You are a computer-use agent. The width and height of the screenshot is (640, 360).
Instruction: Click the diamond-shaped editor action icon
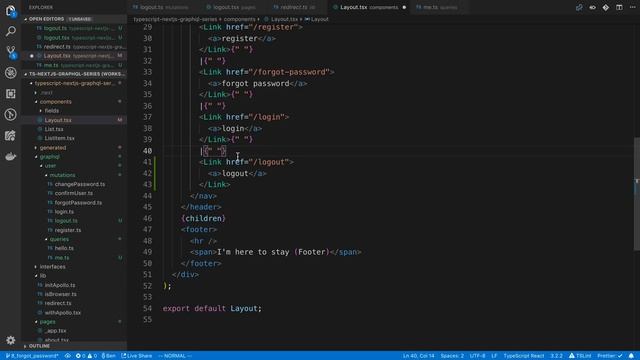[x=606, y=7]
